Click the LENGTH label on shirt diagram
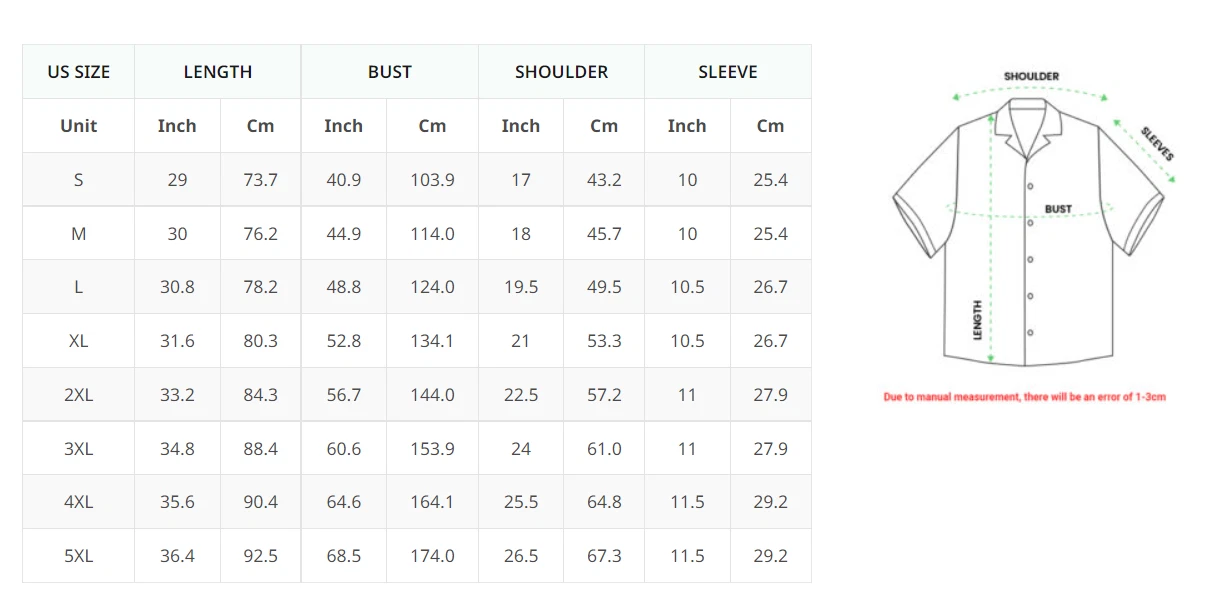This screenshot has height=599, width=1205. pyautogui.click(x=978, y=320)
